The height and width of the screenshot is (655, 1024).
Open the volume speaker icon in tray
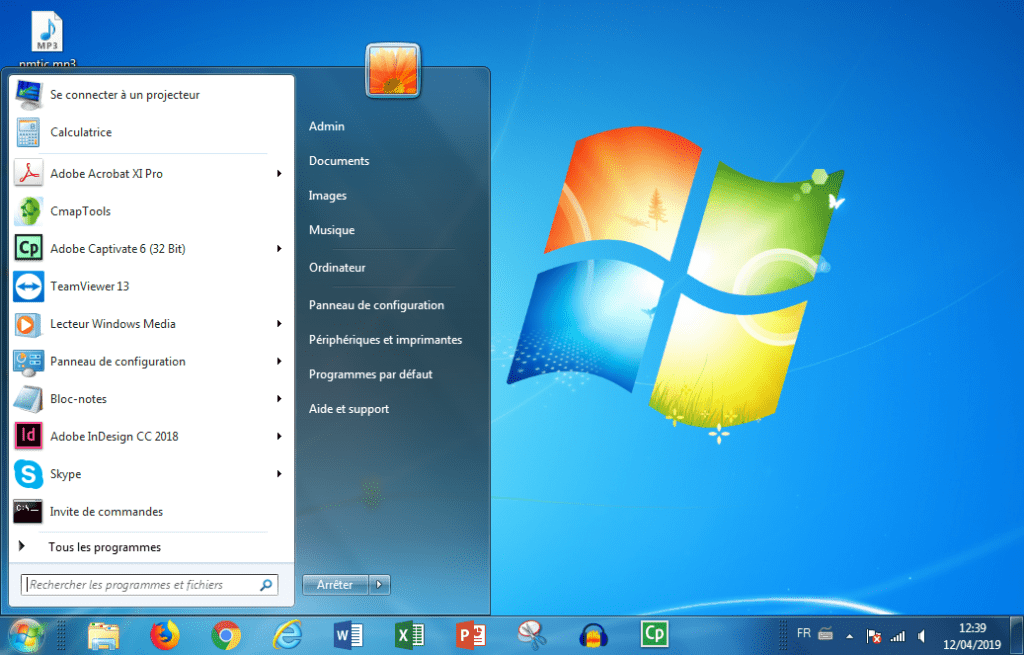pos(921,636)
